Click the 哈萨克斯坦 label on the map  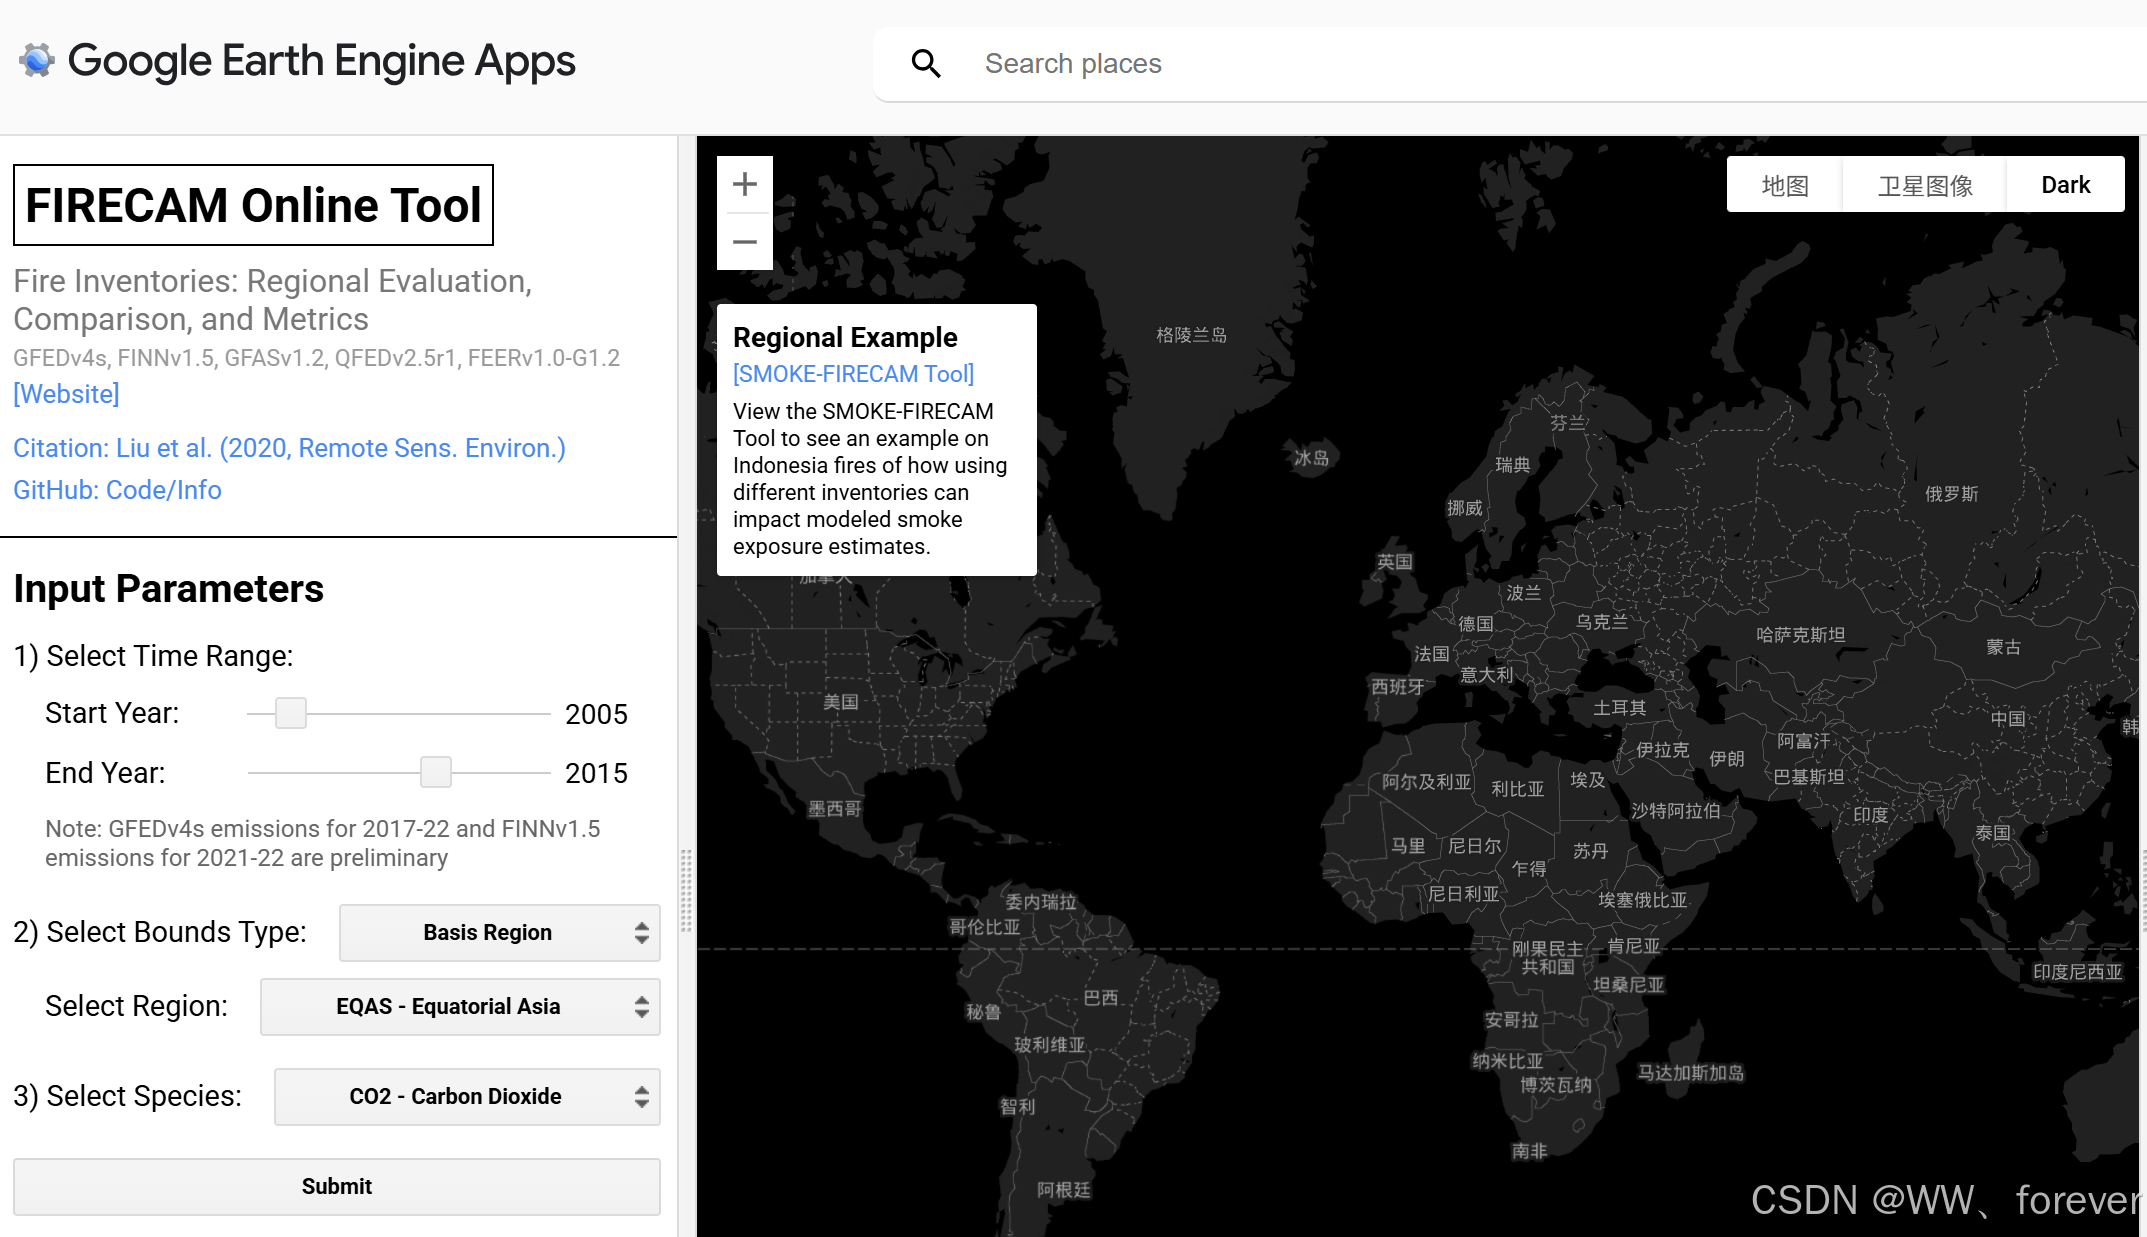[1801, 635]
